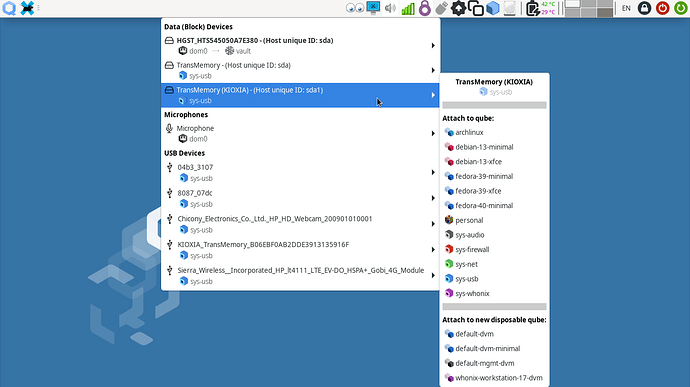690x387 pixels.
Task: Open the Qubes application menu icon
Action: [x=9, y=8]
